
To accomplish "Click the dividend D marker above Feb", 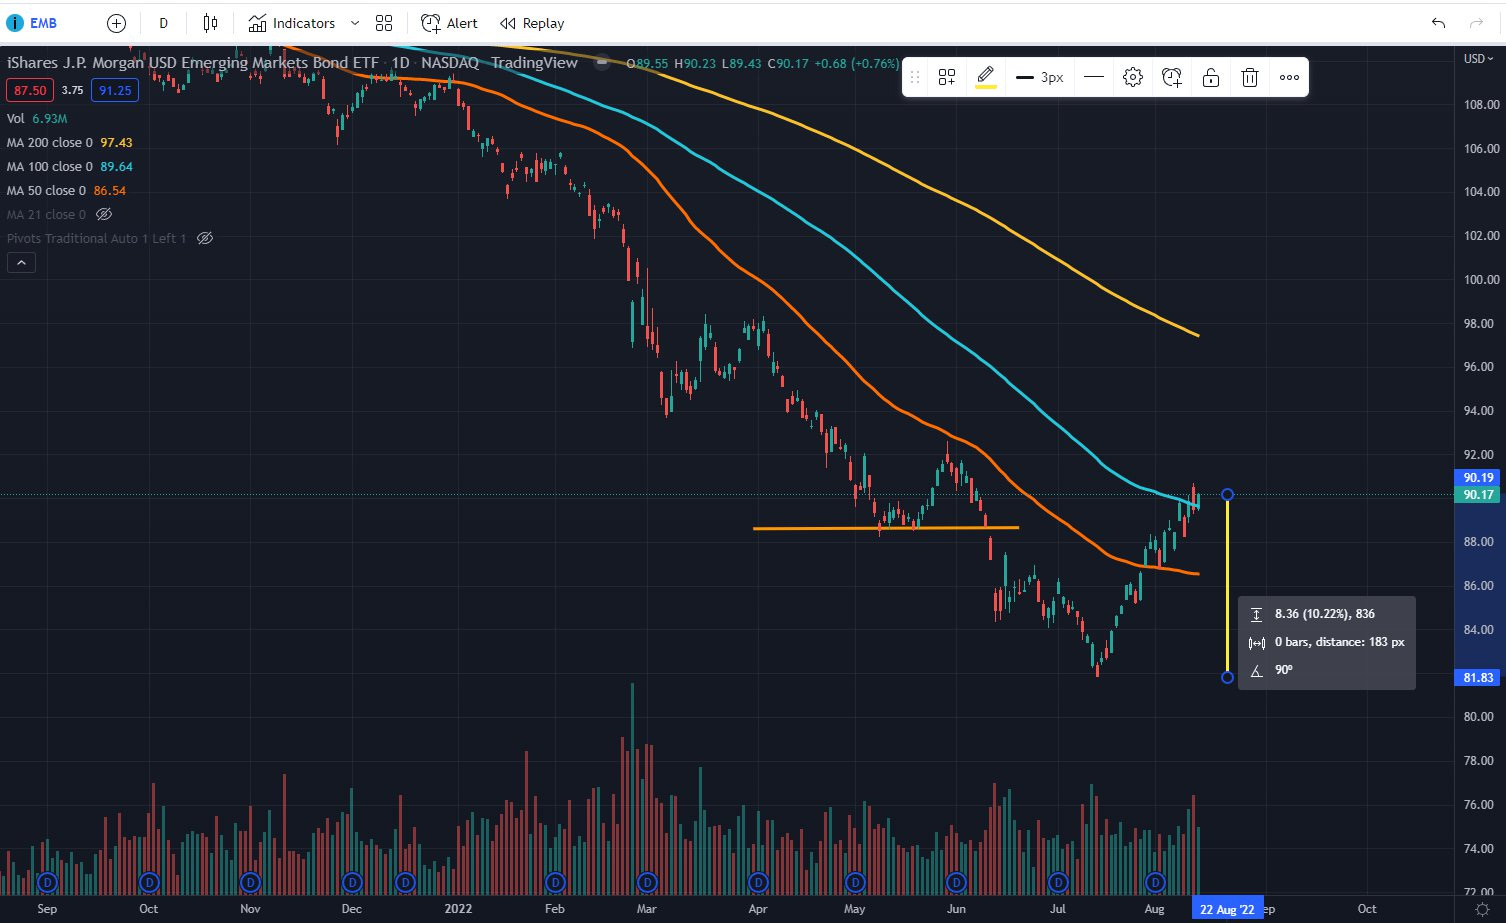I will (555, 882).
